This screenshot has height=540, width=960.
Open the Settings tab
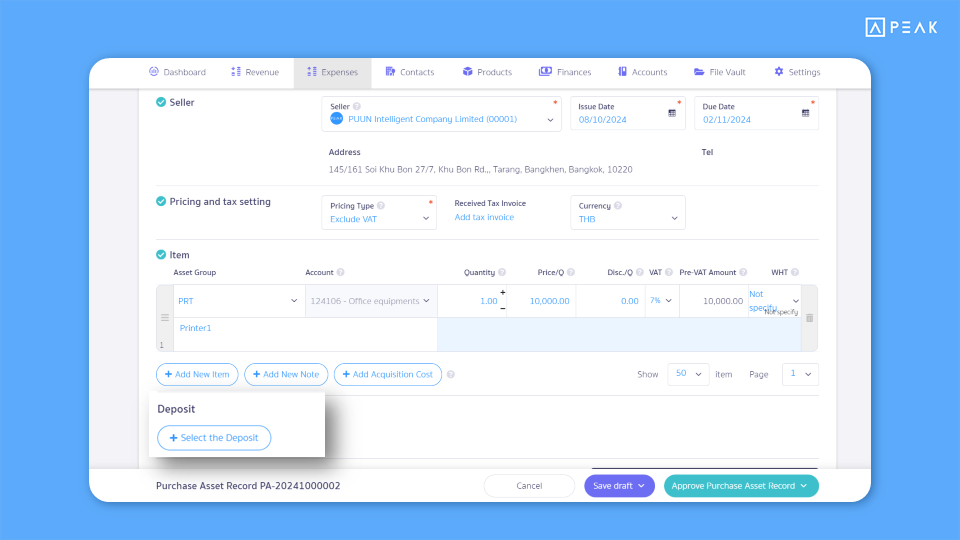pyautogui.click(x=797, y=72)
